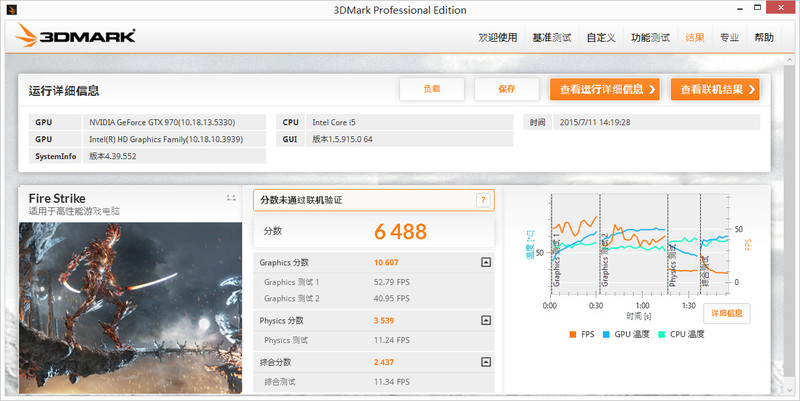Viewport: 800px width, 401px height.
Task: Click 分数未通过联机验证 notice
Action: 301,200
